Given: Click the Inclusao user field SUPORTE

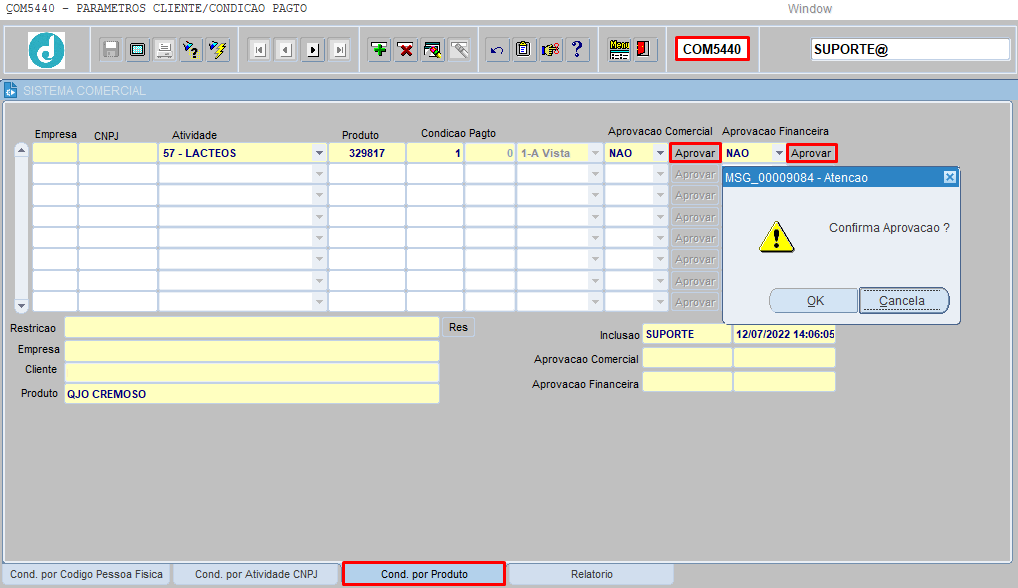Looking at the screenshot, I should pos(687,334).
